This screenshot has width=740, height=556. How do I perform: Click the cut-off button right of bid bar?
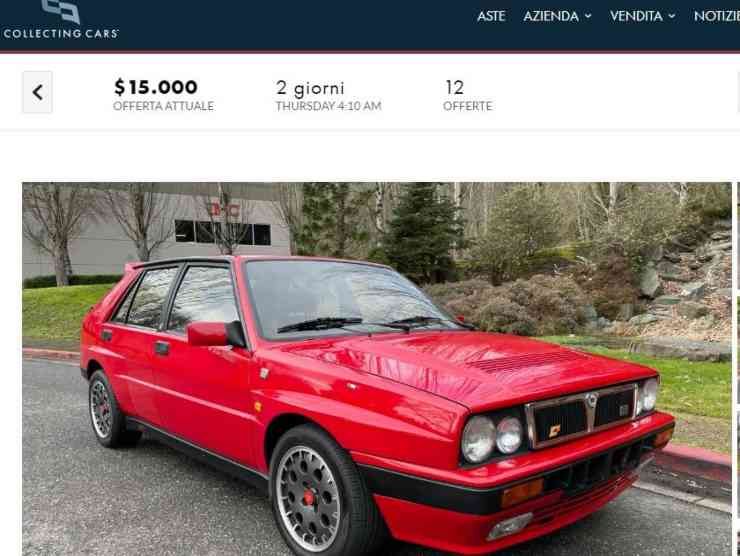click(738, 93)
